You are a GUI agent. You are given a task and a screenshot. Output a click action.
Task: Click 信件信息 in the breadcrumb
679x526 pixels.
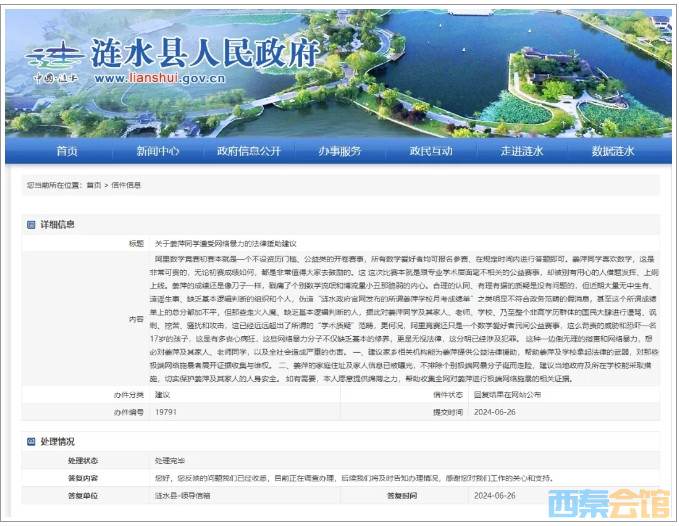[126, 185]
